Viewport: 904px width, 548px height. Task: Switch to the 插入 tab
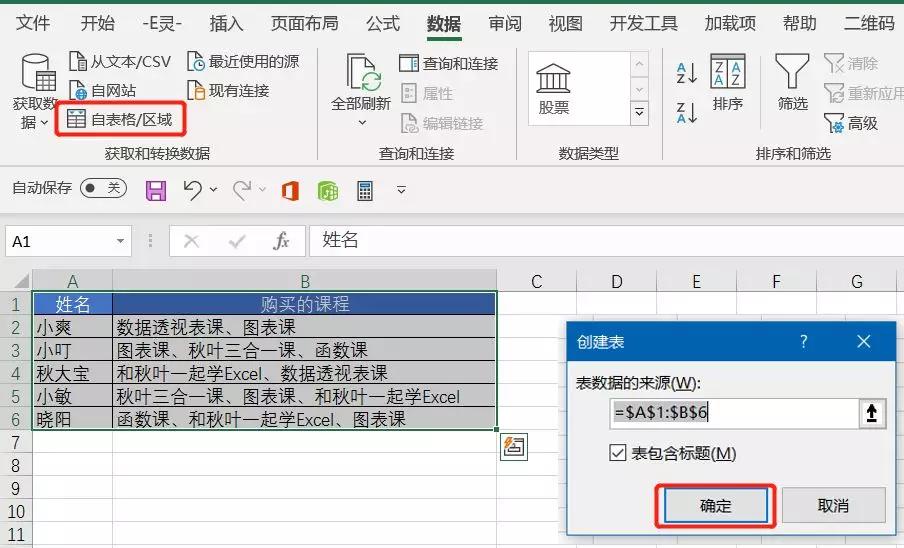tap(226, 23)
